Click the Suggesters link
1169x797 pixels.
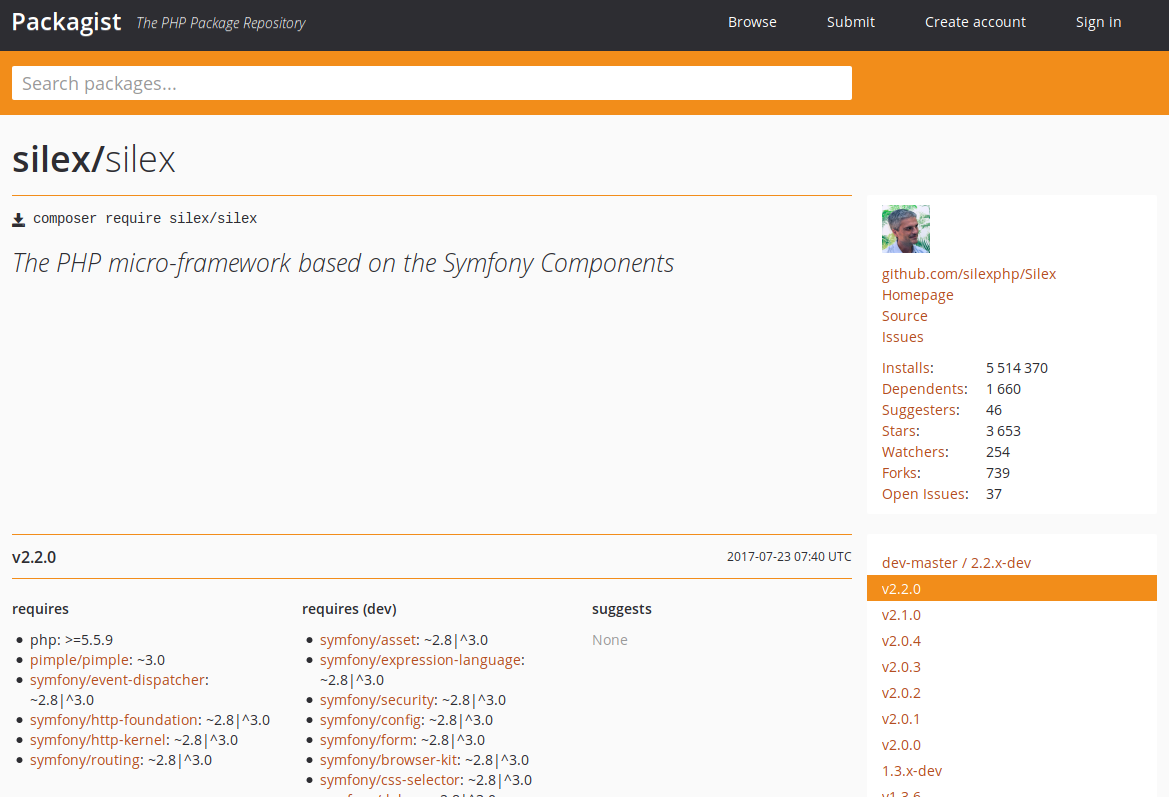coord(919,409)
